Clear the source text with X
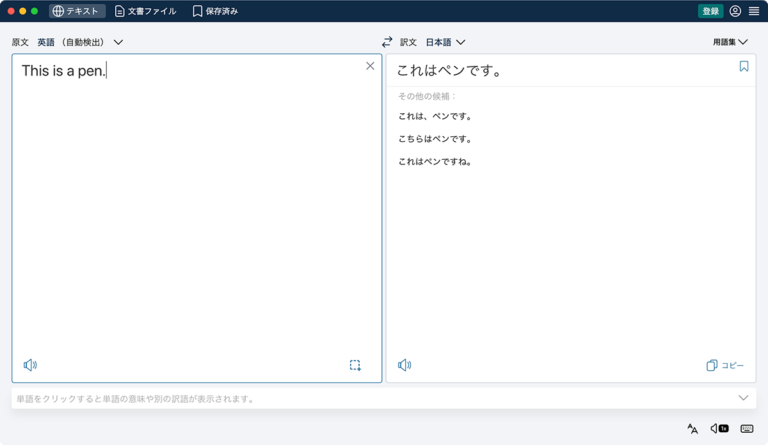 tap(370, 66)
